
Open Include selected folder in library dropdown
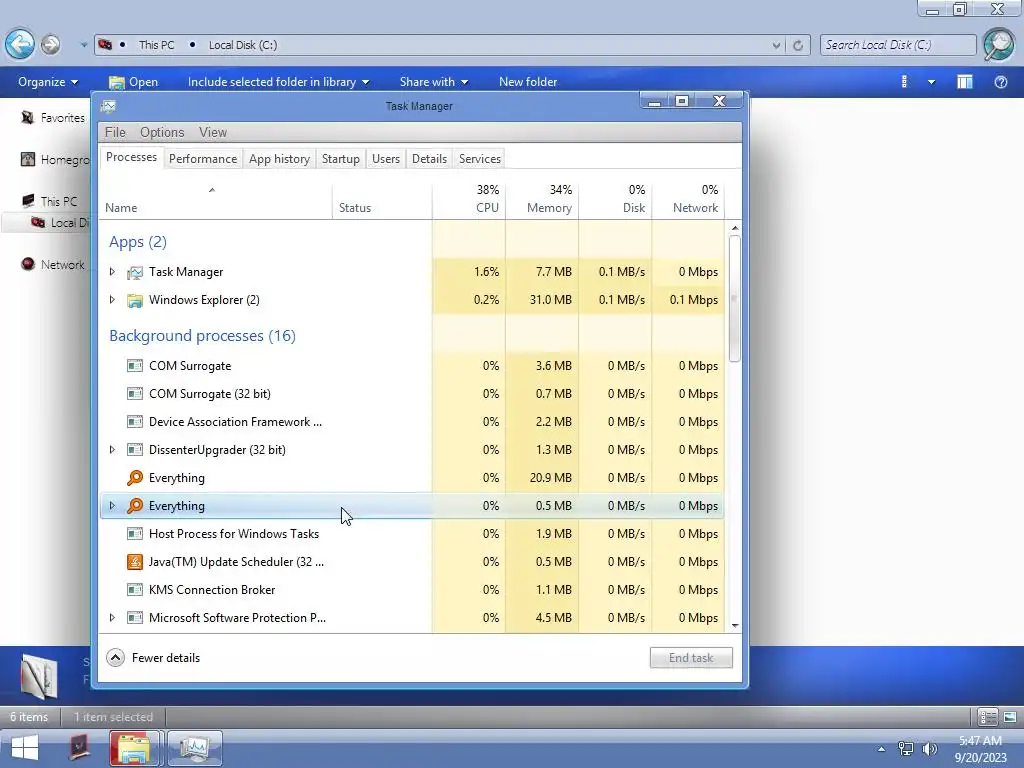coord(278,82)
